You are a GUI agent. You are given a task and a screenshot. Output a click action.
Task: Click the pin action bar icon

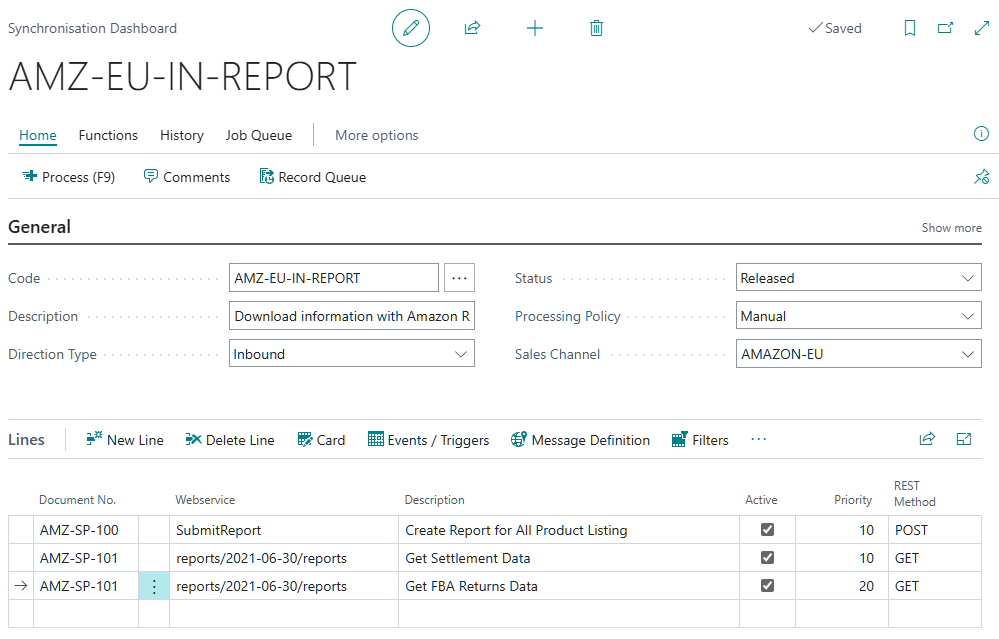(982, 176)
